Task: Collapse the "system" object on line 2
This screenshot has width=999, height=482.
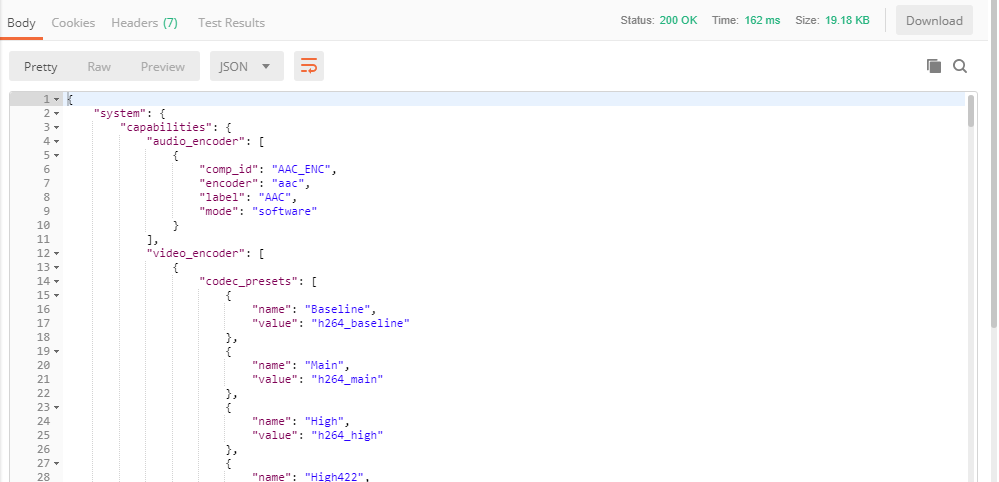Action: 57,114
